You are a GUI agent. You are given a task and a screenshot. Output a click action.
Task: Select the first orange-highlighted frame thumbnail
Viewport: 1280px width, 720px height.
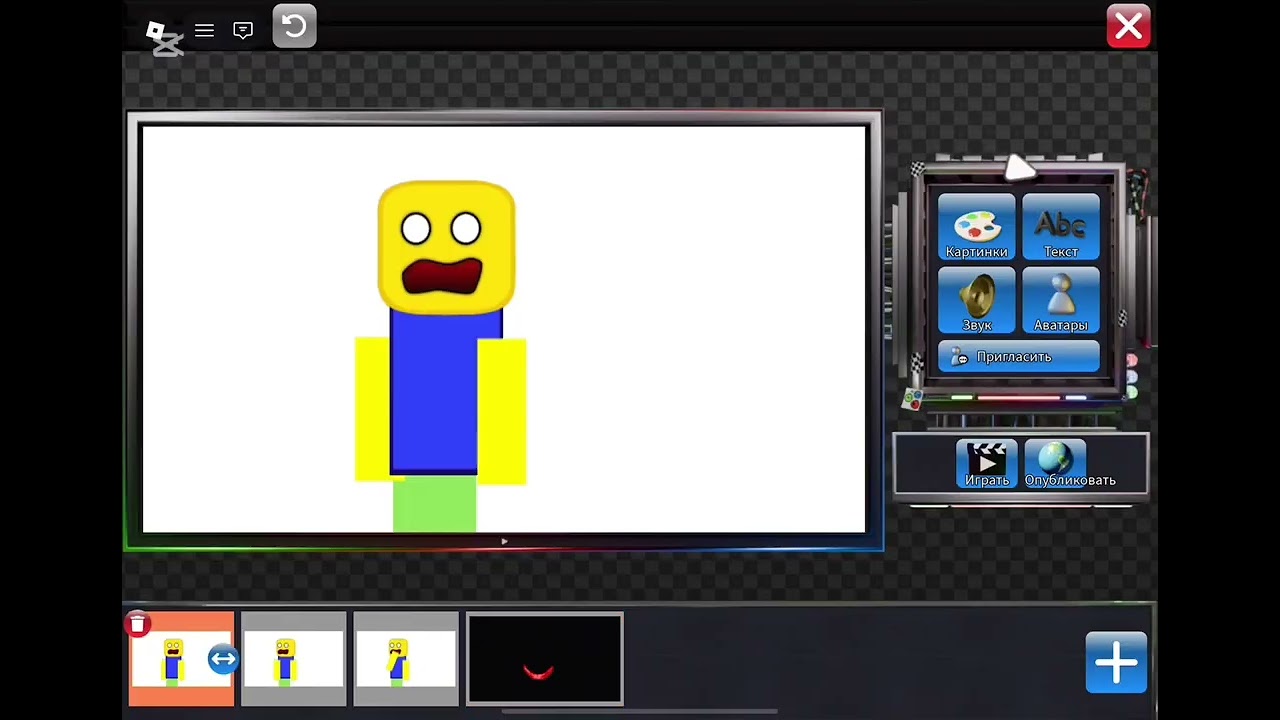pyautogui.click(x=181, y=659)
